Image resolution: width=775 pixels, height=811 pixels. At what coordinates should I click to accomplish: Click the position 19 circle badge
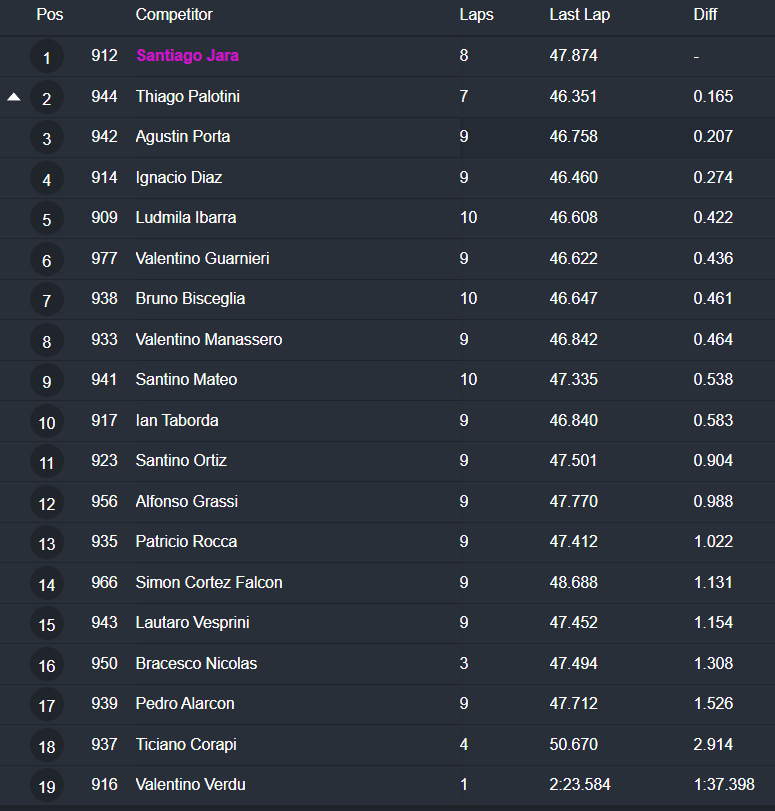pos(47,786)
